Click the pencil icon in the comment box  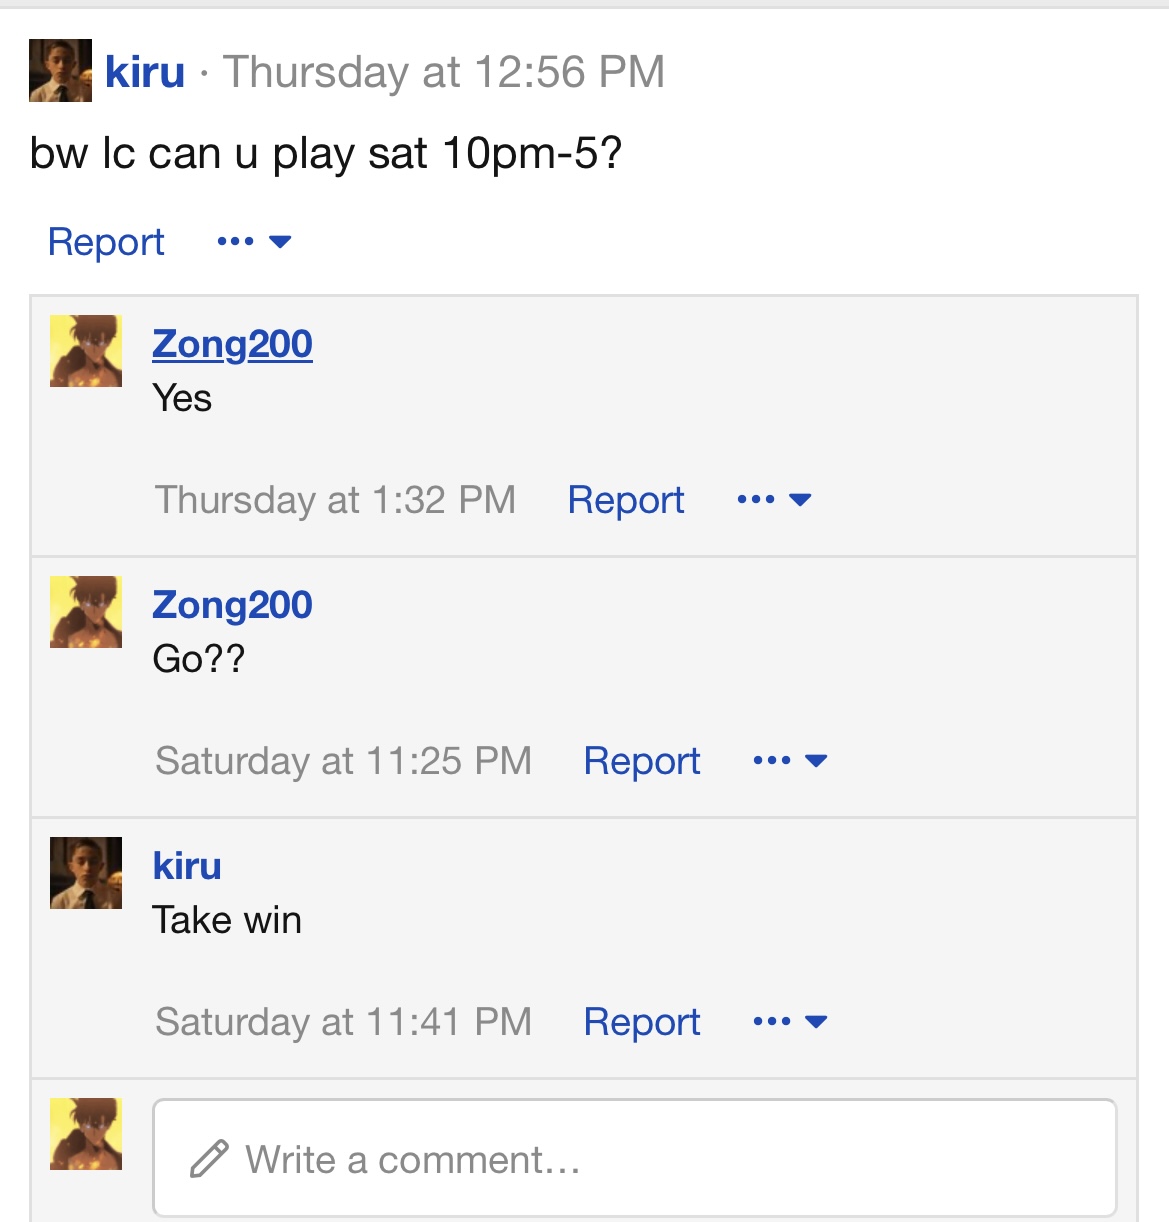pos(209,1160)
